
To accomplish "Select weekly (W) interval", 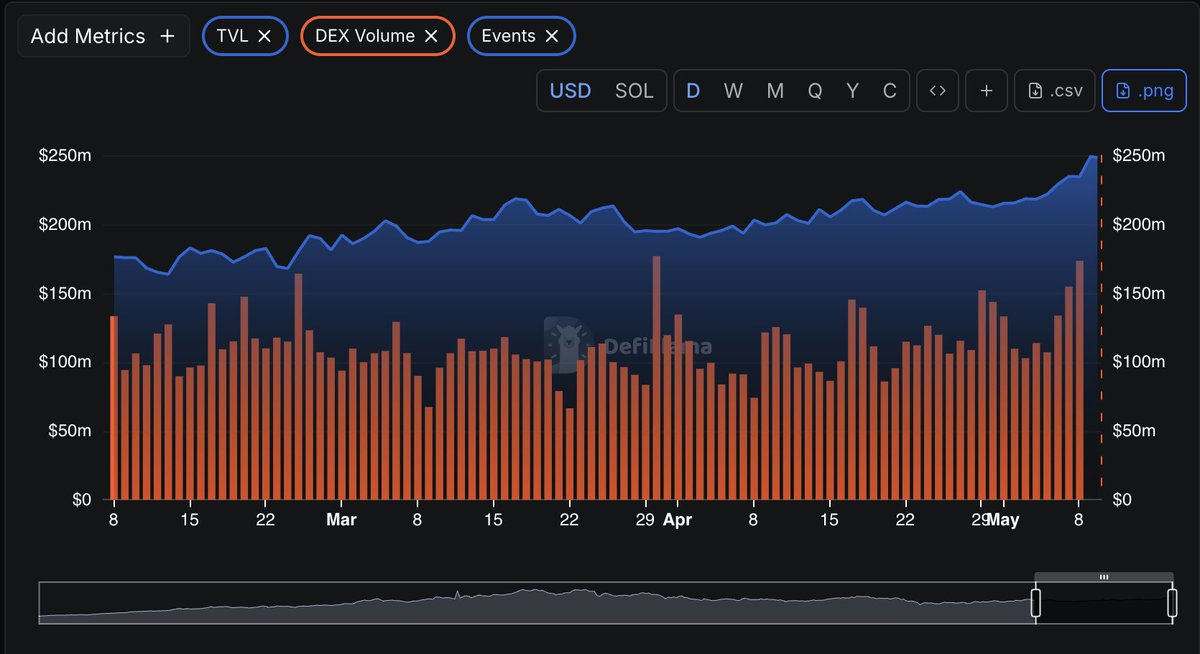I will pyautogui.click(x=733, y=91).
